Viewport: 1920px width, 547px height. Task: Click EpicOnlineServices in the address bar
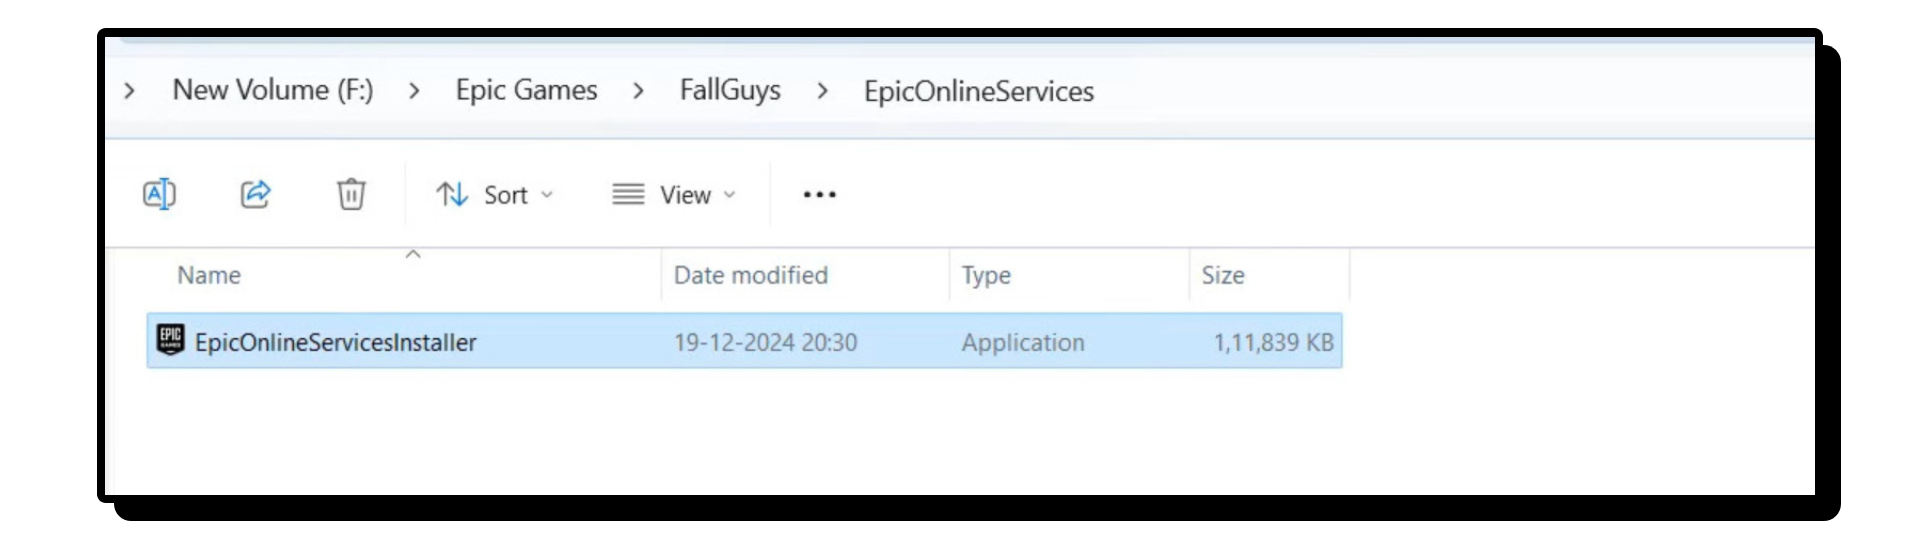point(978,91)
